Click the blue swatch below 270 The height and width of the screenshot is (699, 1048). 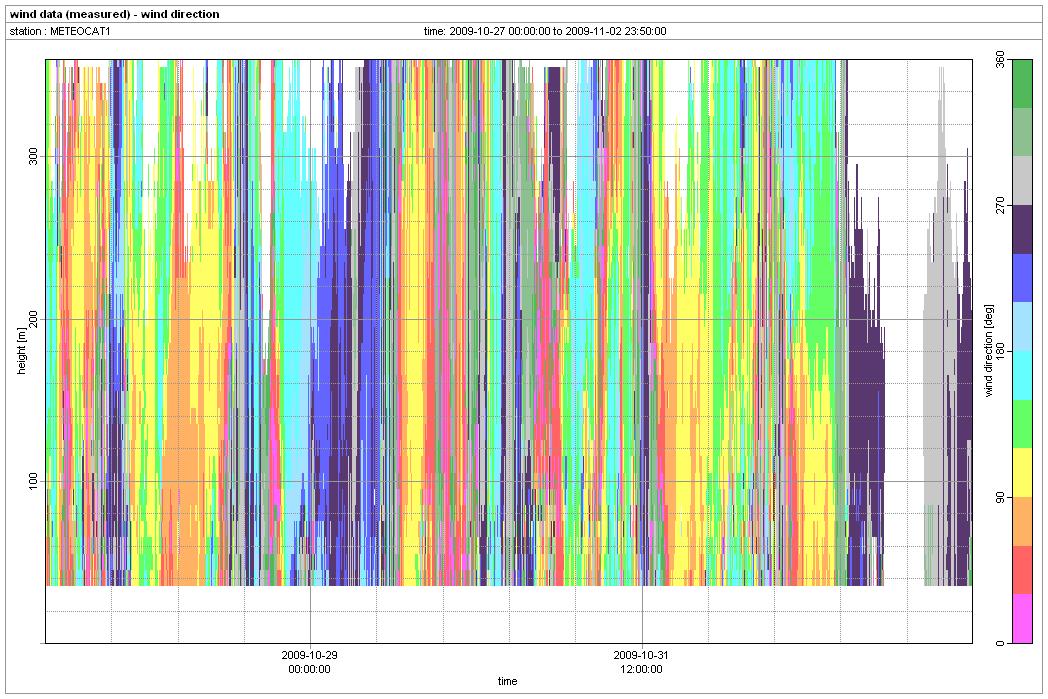click(1023, 278)
